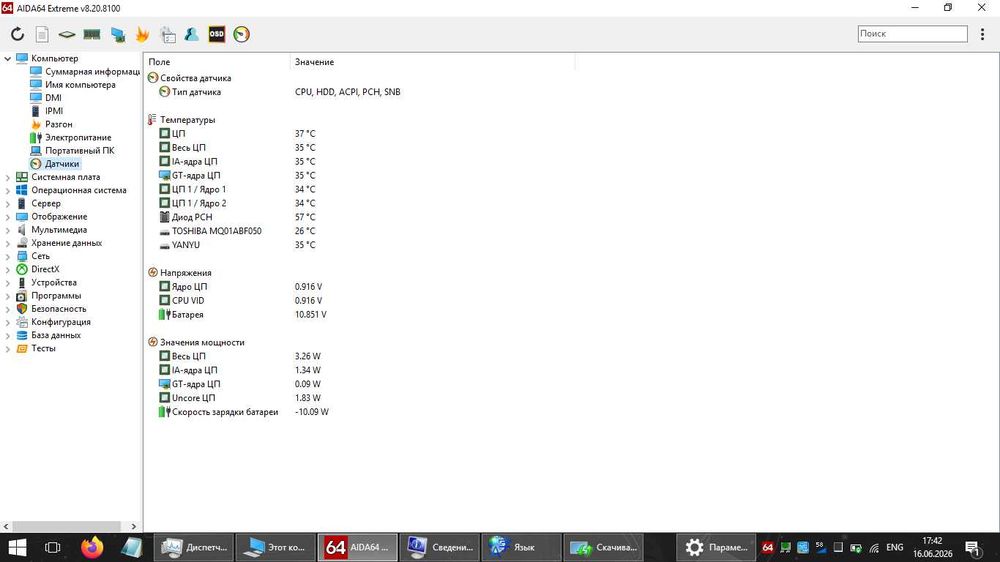Collapse the Компьютер tree node

(8, 58)
